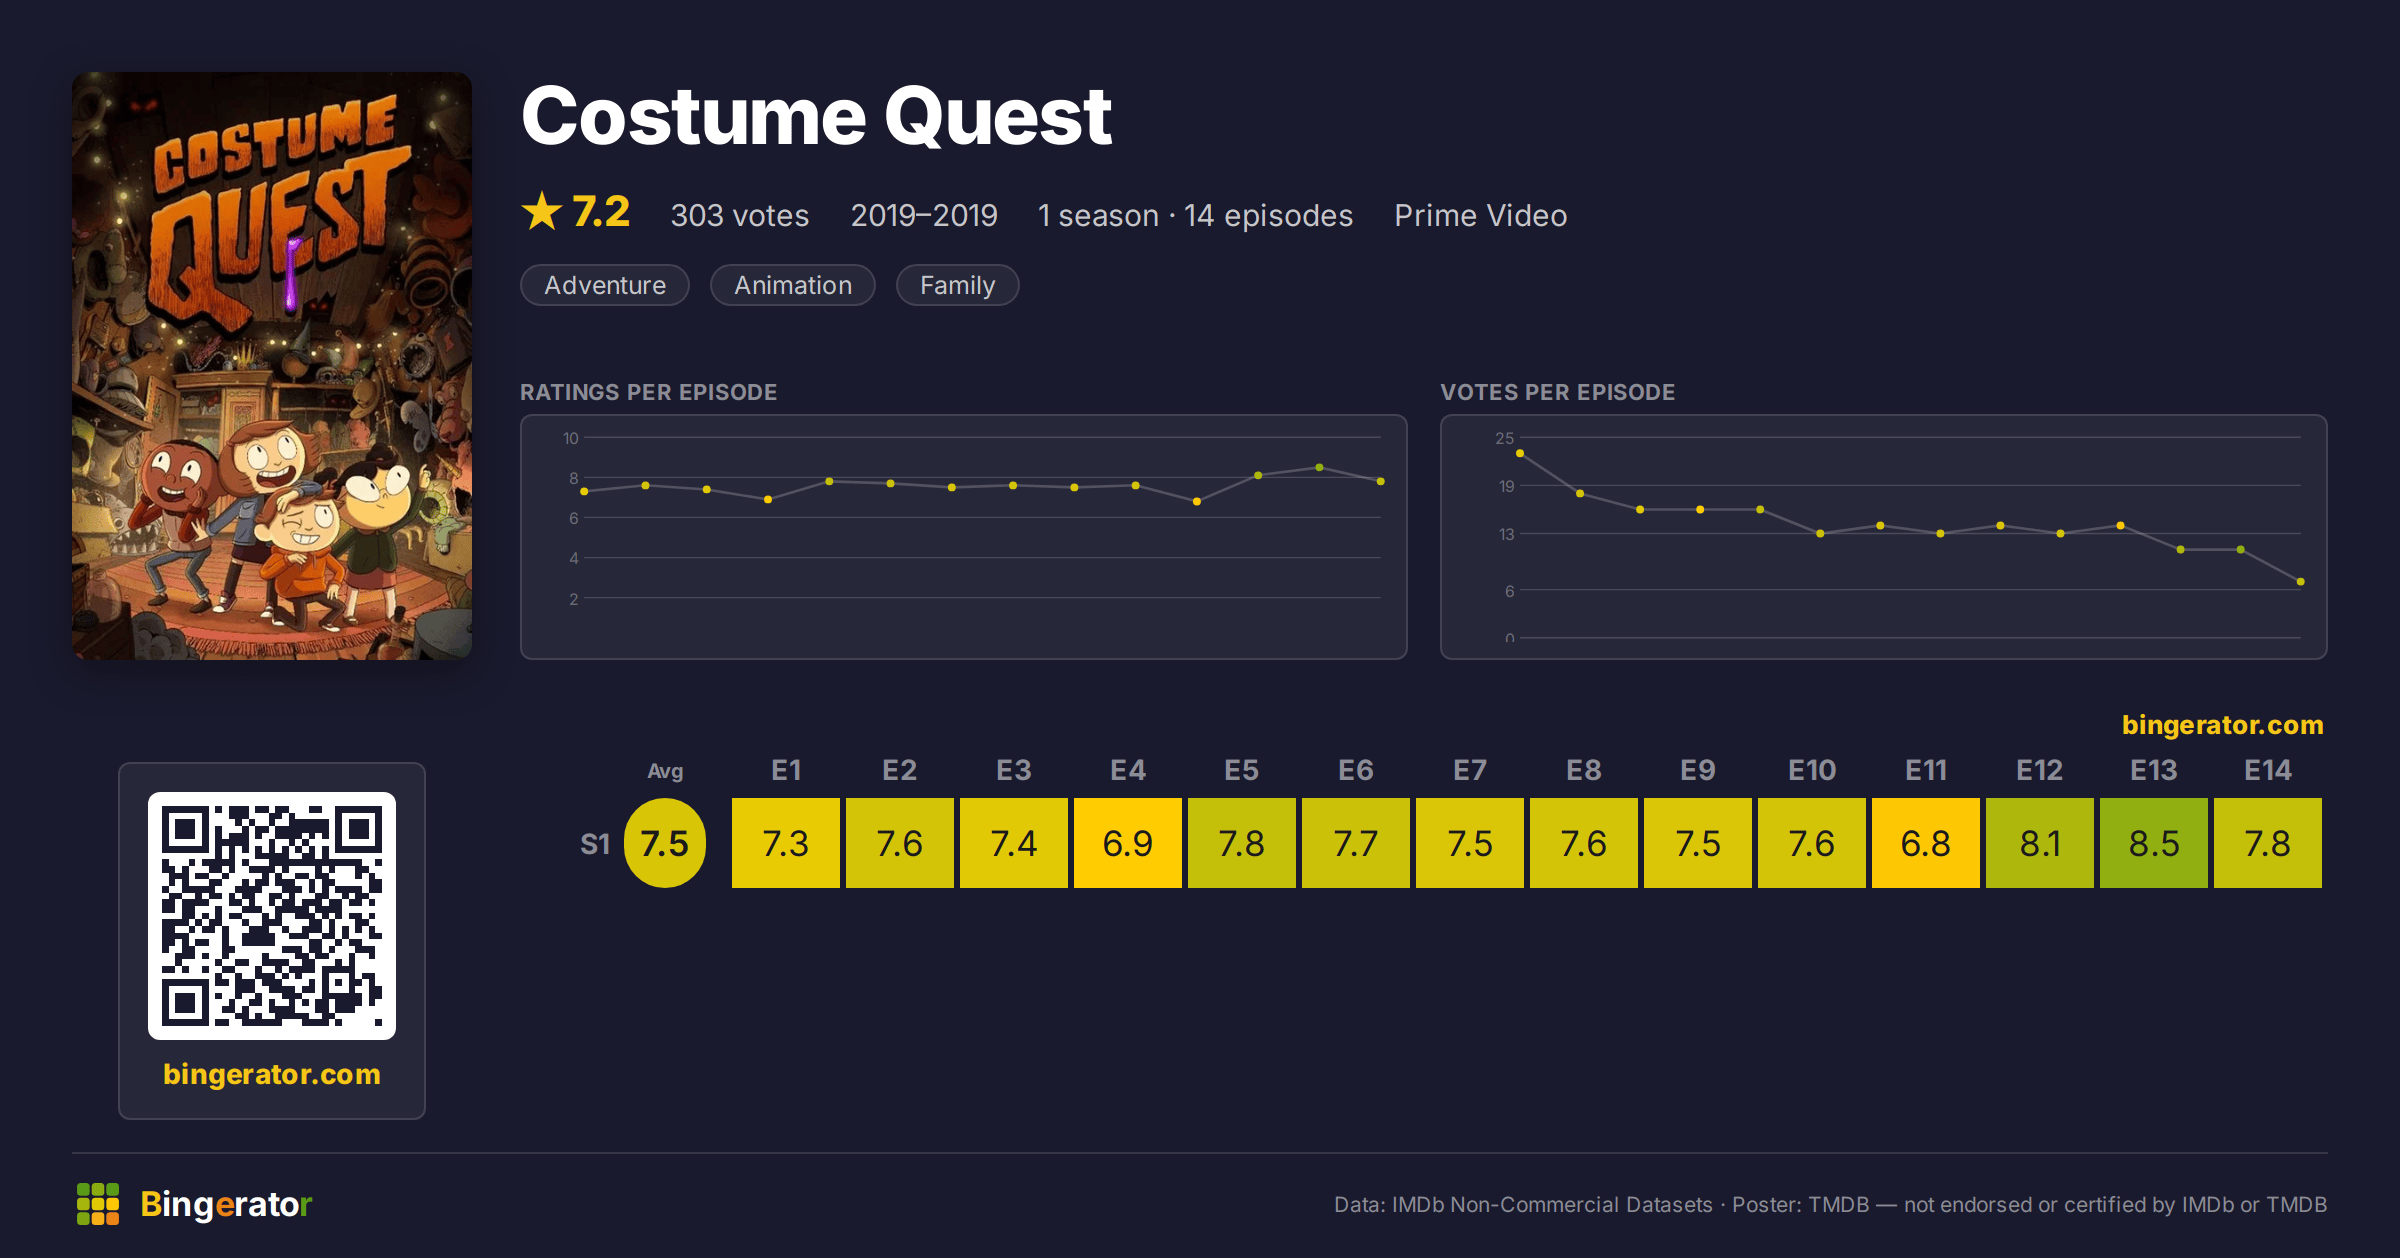This screenshot has height=1260, width=2400.
Task: Select episode E4 rating cell 6.9
Action: click(1128, 843)
